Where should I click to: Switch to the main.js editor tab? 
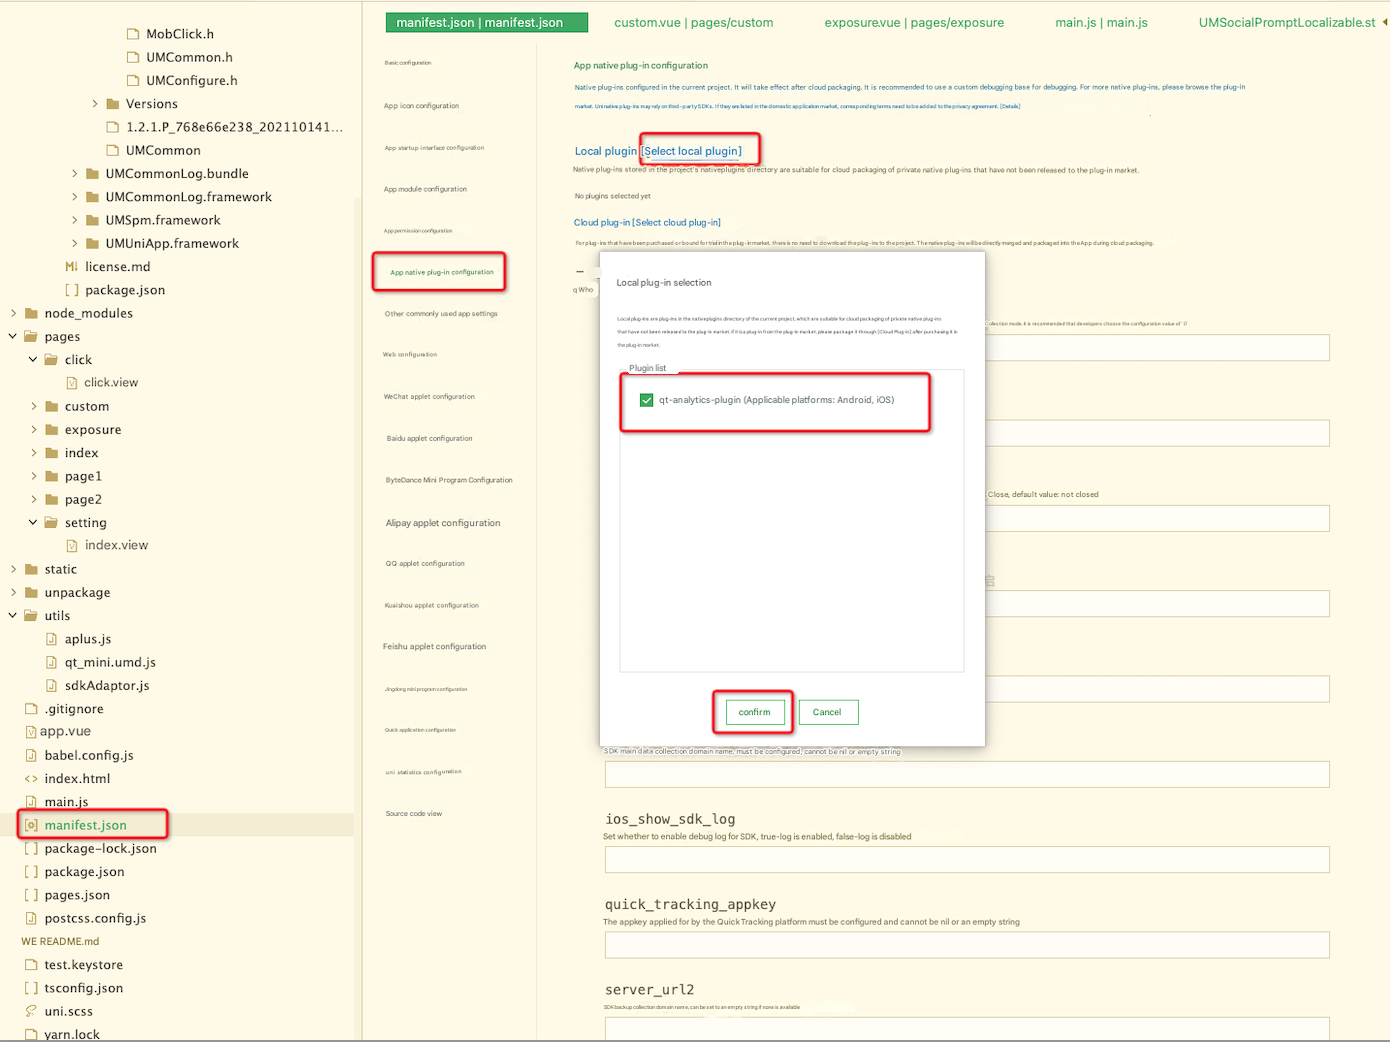[1101, 22]
